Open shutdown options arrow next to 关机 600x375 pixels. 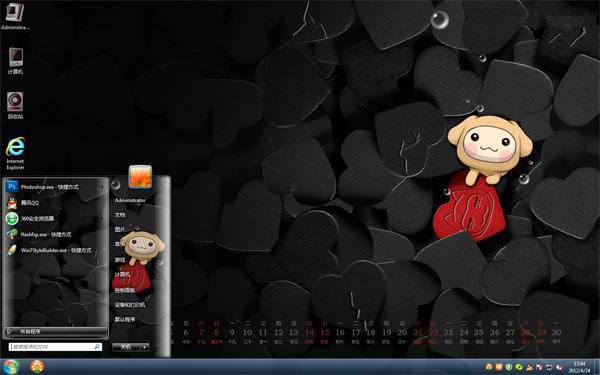click(145, 347)
